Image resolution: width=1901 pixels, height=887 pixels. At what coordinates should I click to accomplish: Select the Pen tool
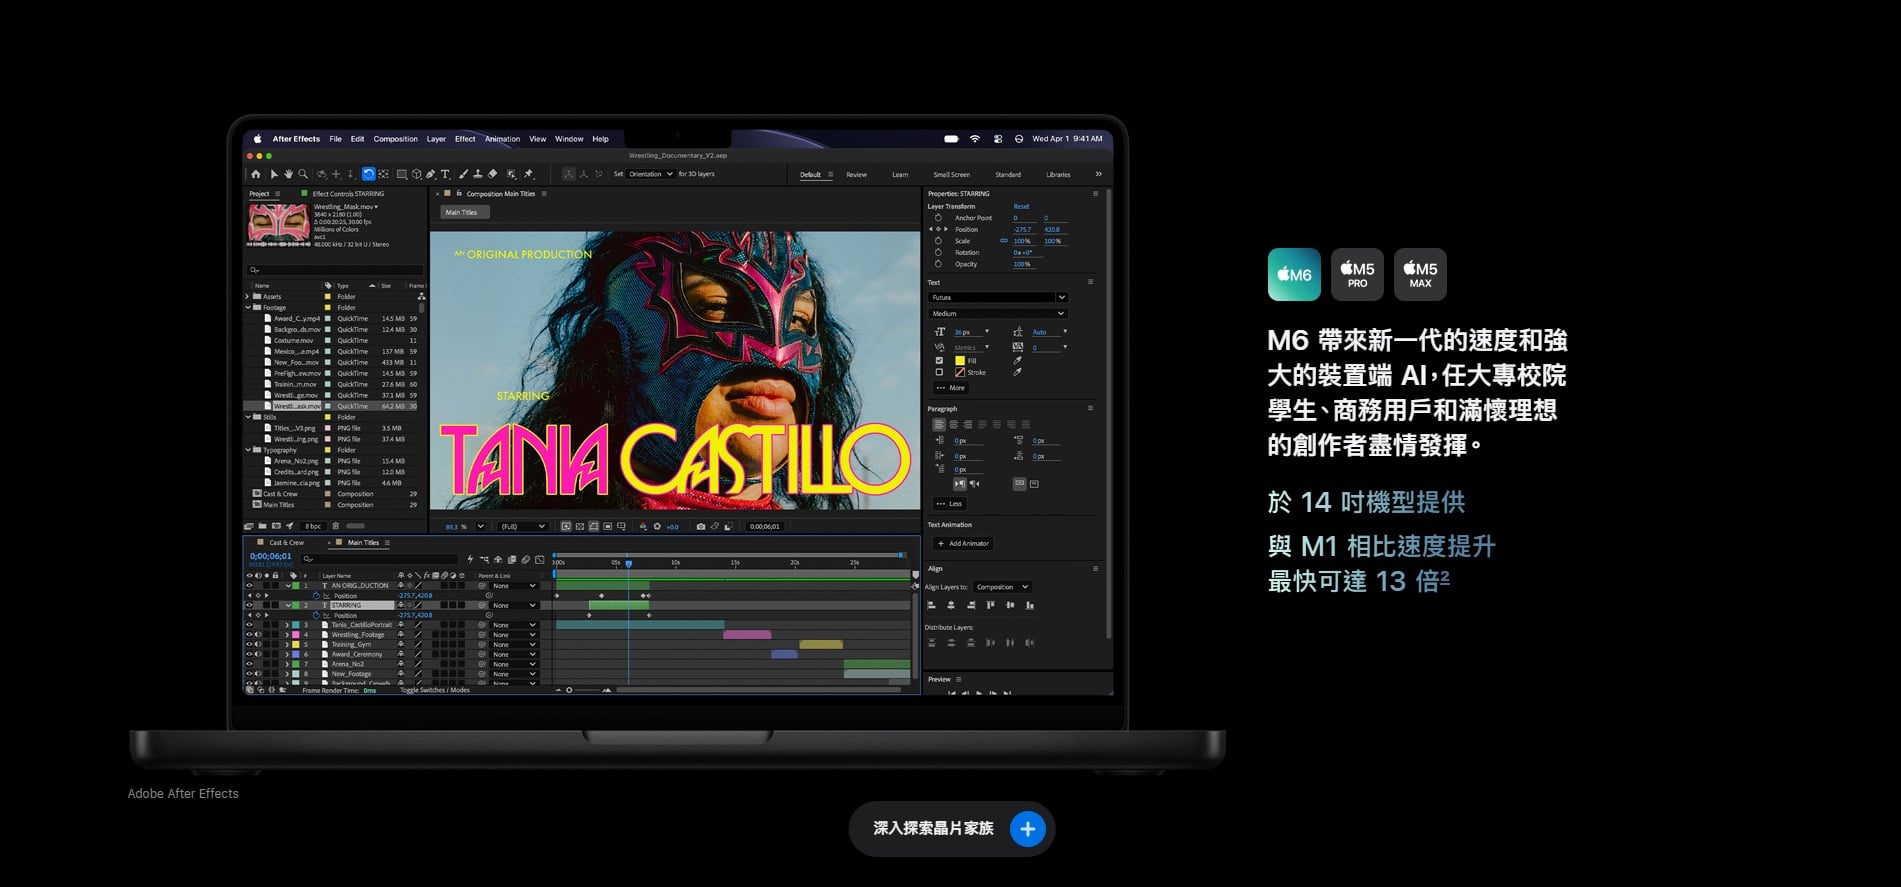(x=431, y=174)
